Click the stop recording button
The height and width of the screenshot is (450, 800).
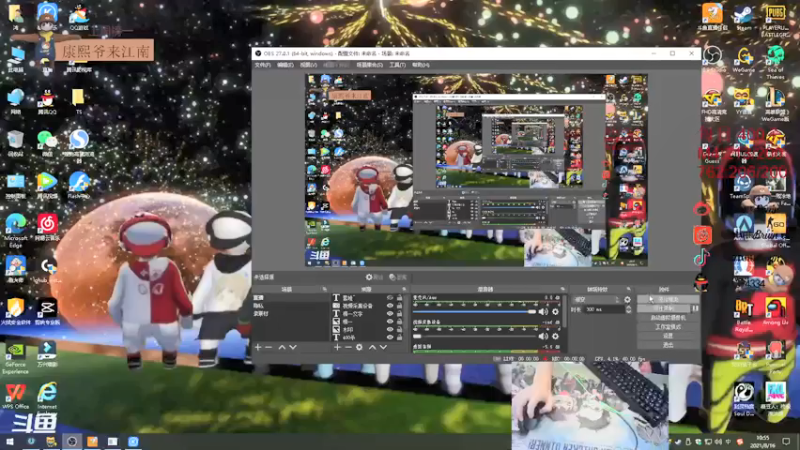click(x=663, y=309)
